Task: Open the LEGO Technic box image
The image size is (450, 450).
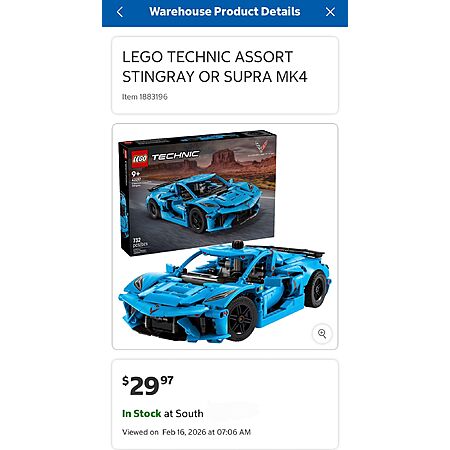Action: [x=197, y=193]
